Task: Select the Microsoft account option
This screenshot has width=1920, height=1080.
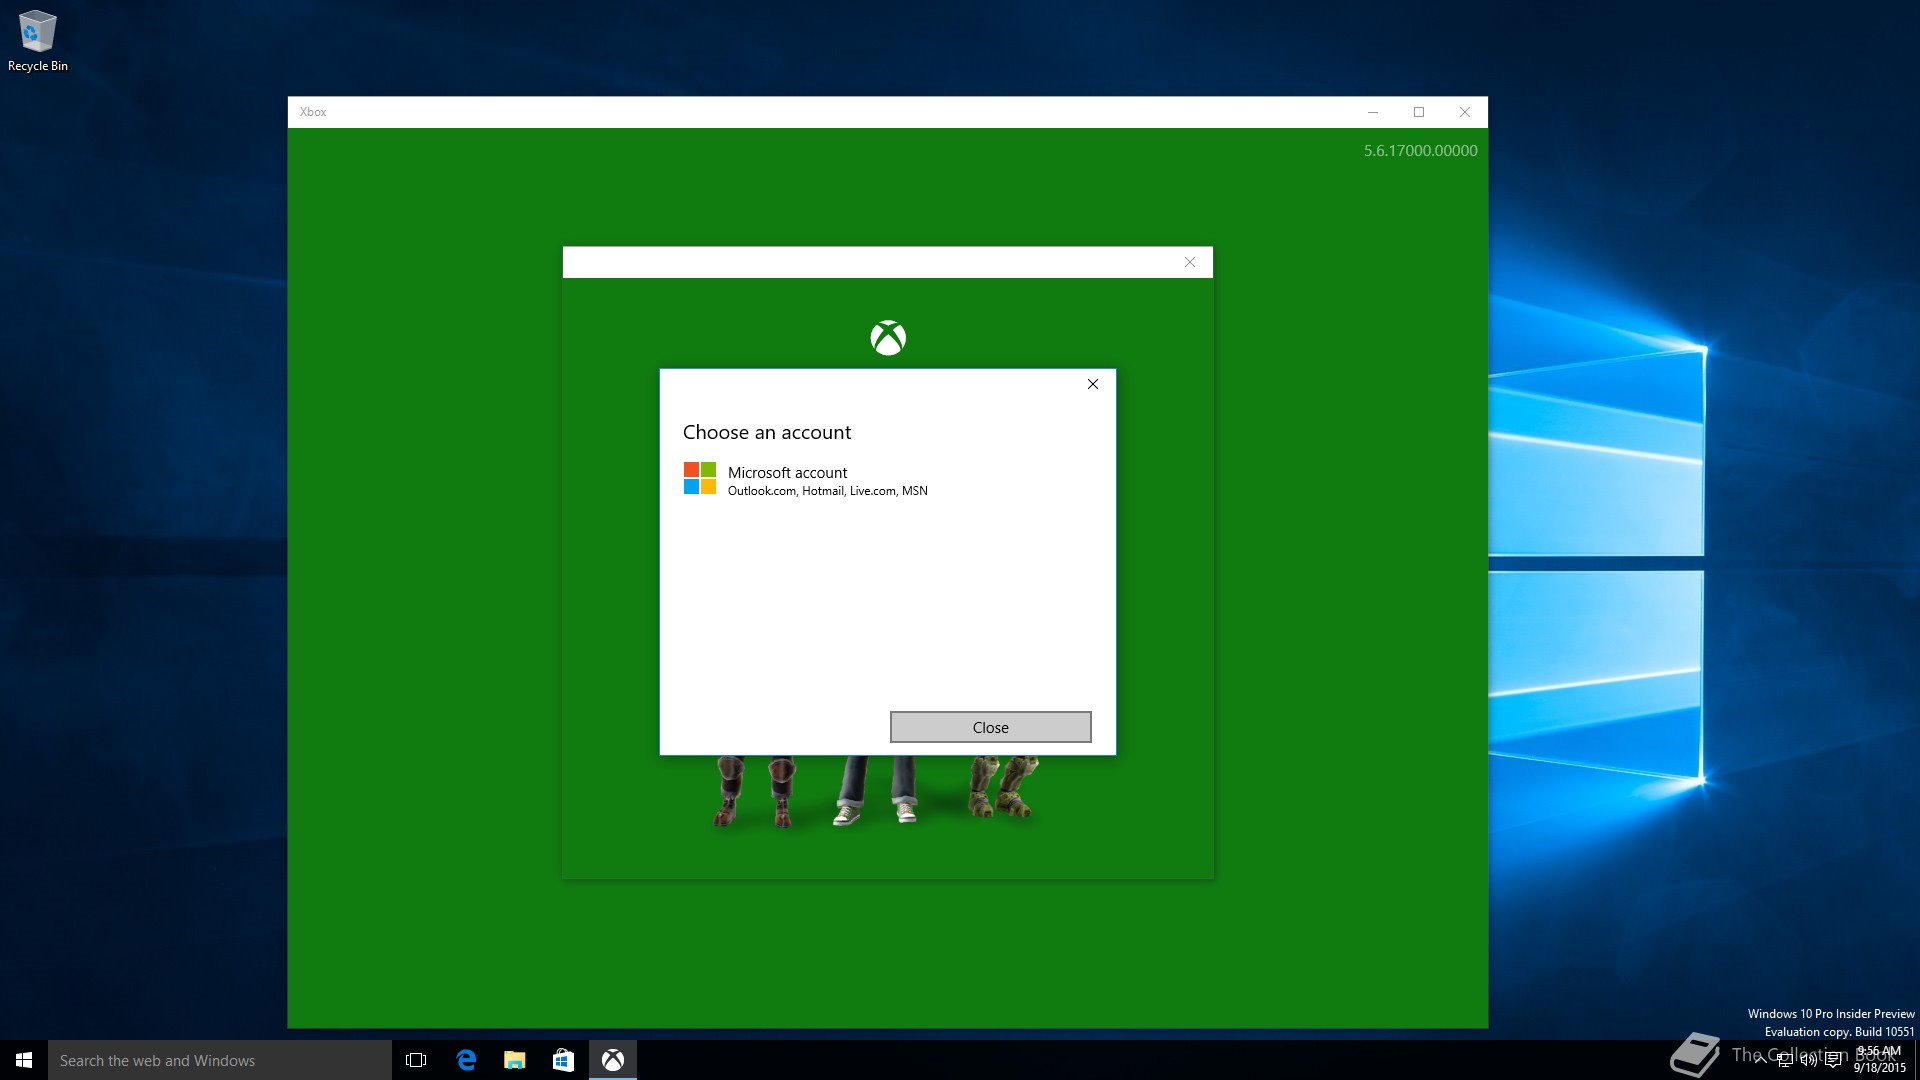Action: (887, 480)
